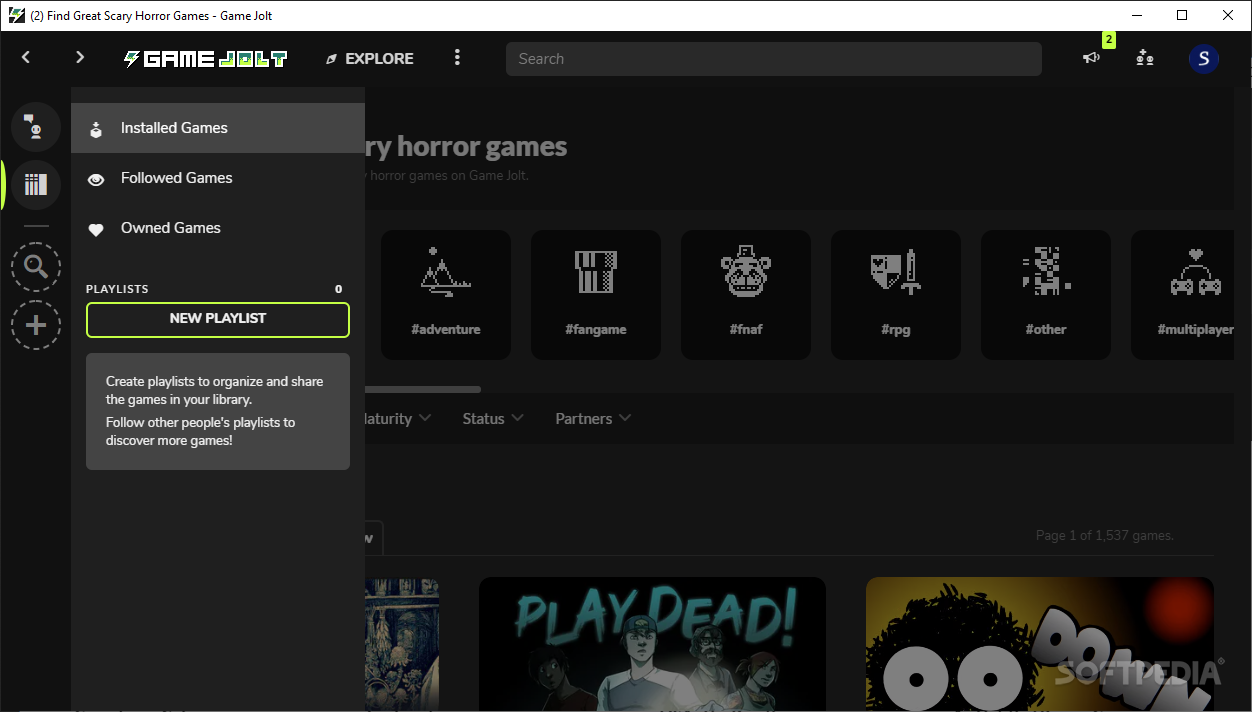Go back with the left arrow
This screenshot has height=712, width=1252.
click(x=26, y=58)
